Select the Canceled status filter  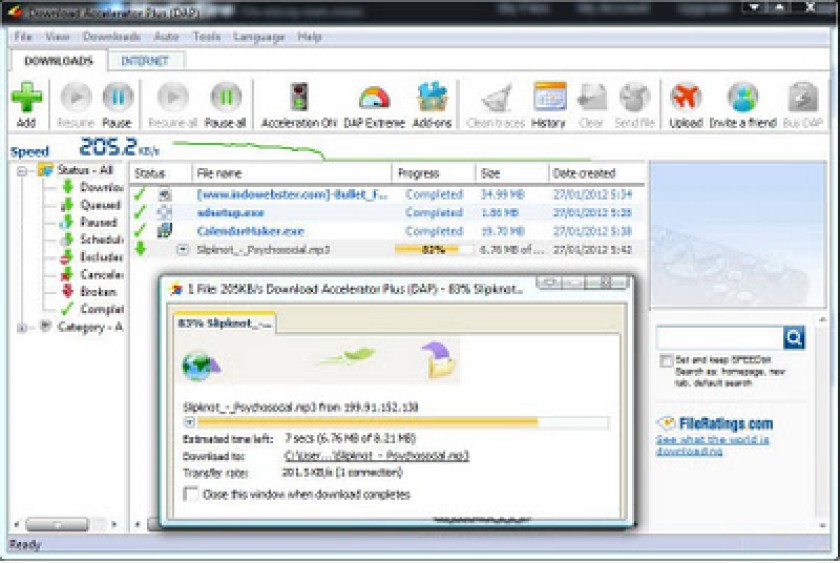click(92, 274)
